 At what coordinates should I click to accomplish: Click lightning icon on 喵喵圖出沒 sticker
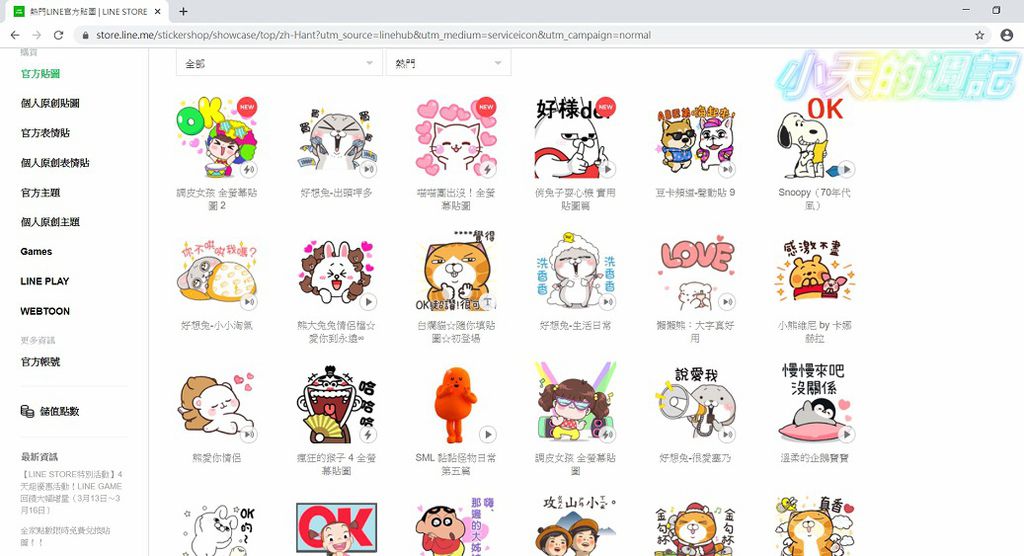487,169
